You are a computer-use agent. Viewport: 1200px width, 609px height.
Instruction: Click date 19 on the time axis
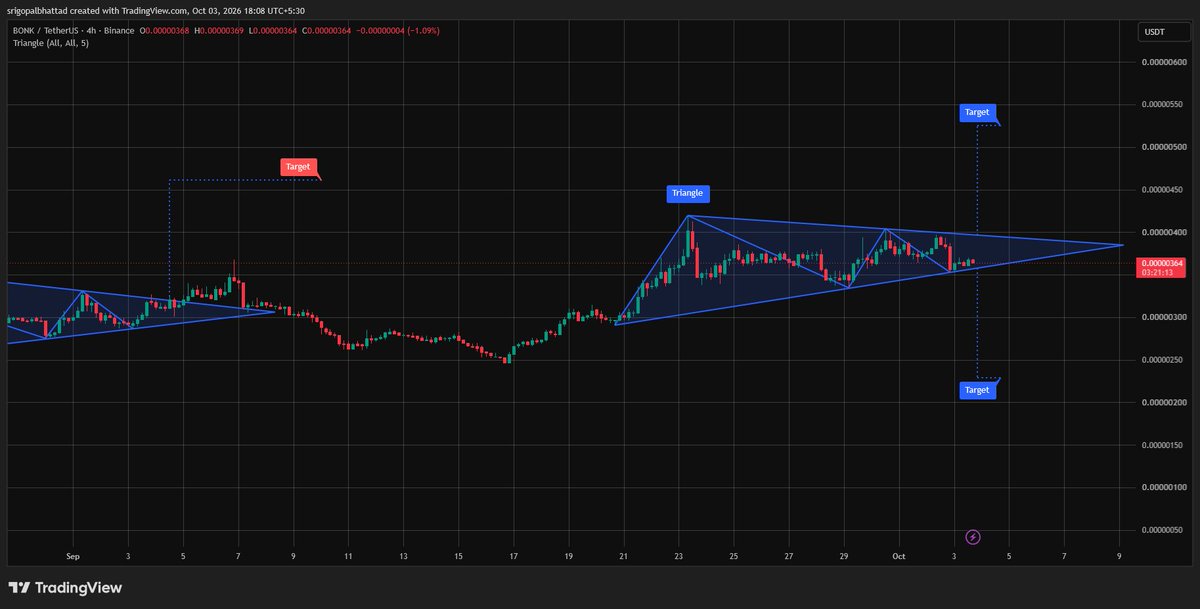click(x=568, y=555)
